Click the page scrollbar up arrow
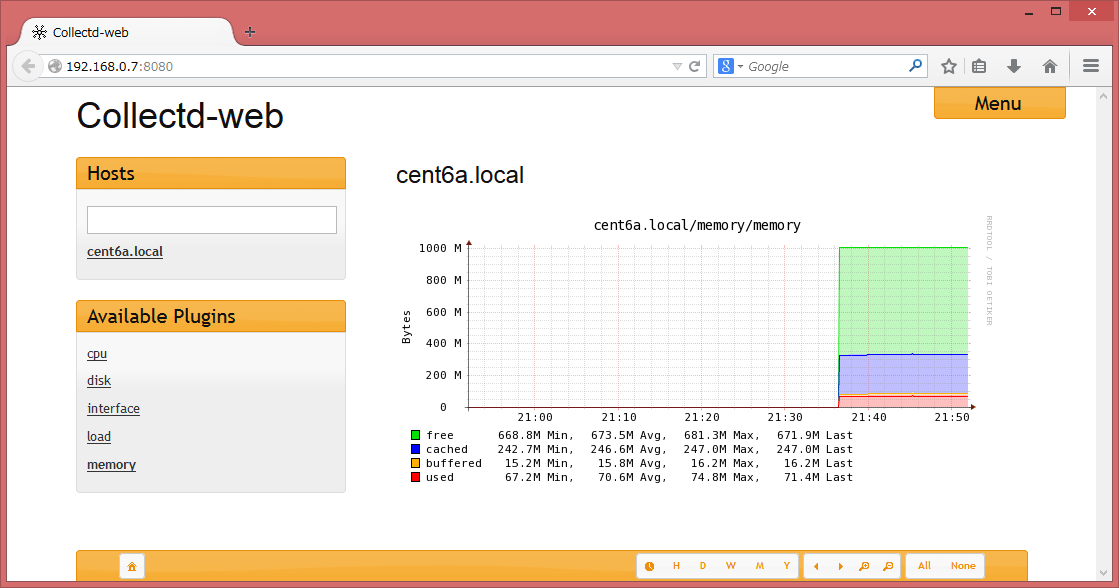1119x588 pixels. (x=1104, y=96)
